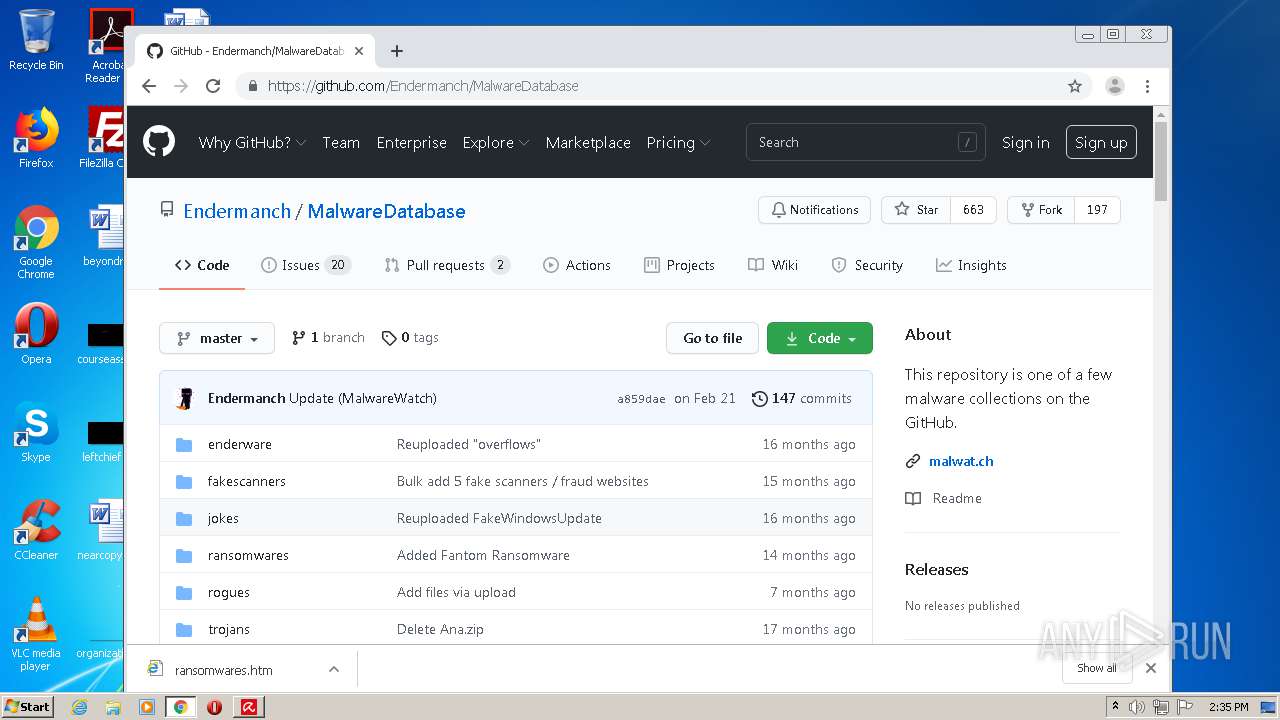Open the Windows Start menu
The width and height of the screenshot is (1280, 720).
click(27, 707)
